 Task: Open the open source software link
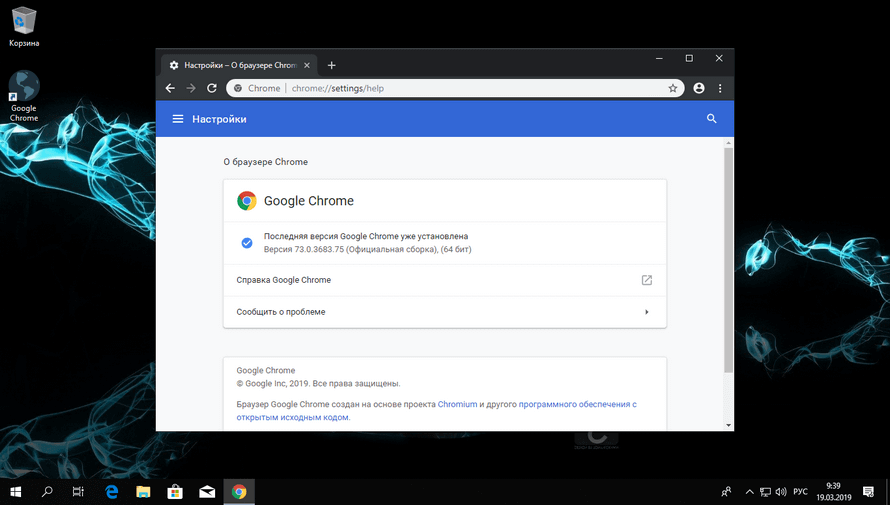436,411
